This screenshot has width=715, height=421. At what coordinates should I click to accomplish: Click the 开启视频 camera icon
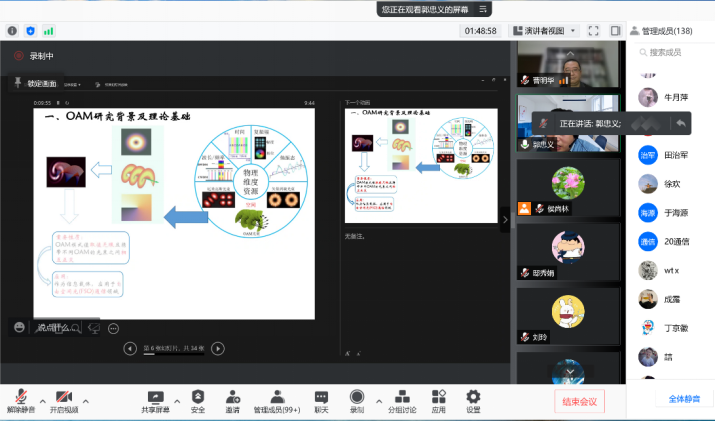click(64, 396)
